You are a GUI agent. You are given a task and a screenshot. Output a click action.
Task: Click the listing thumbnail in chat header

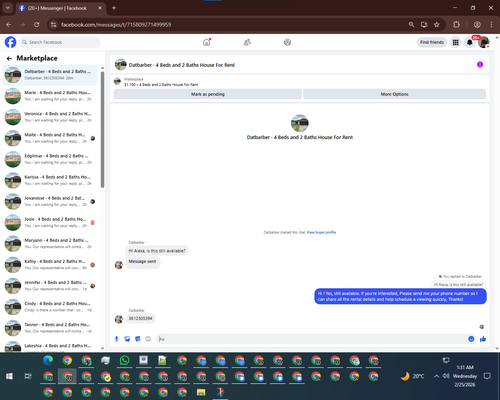coord(121,65)
